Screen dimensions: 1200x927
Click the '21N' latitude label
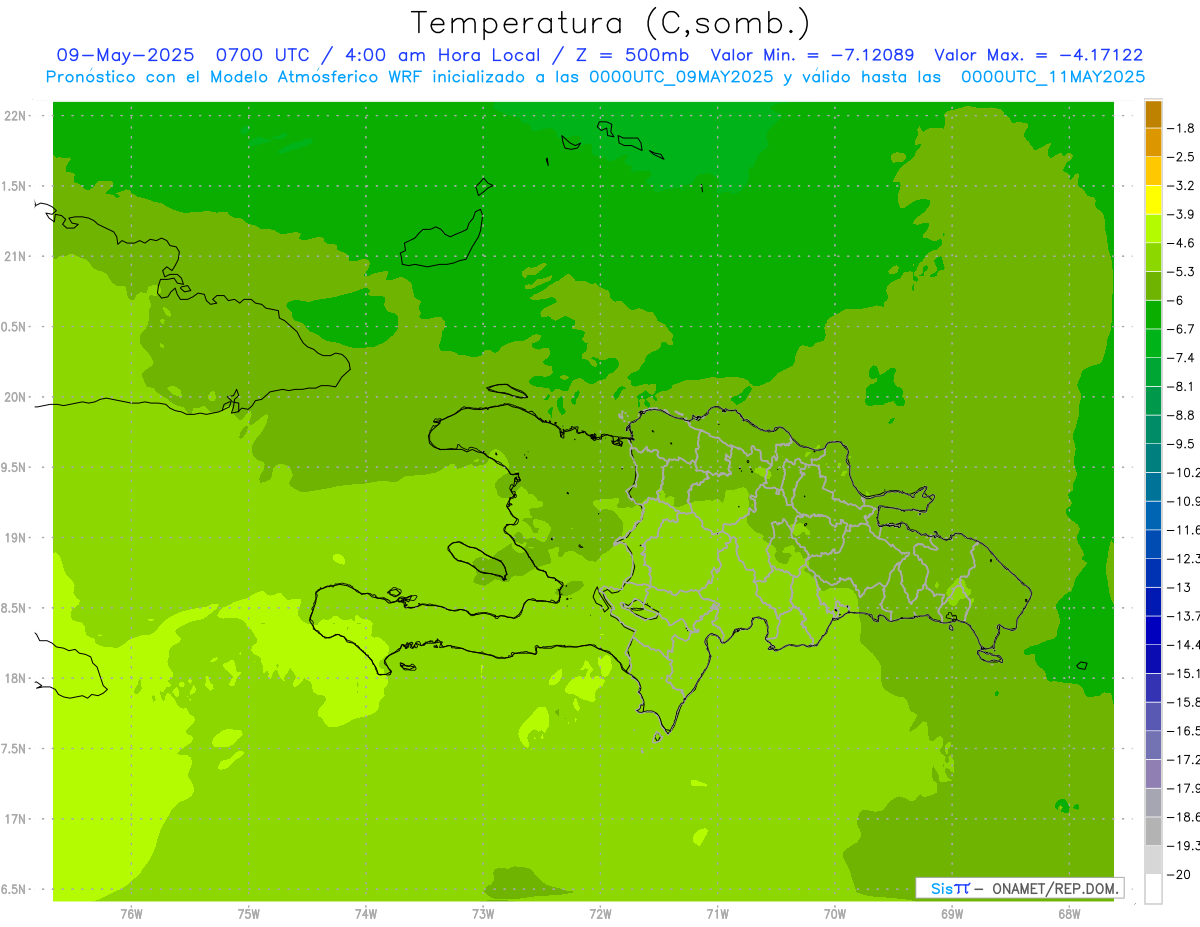[x=16, y=257]
